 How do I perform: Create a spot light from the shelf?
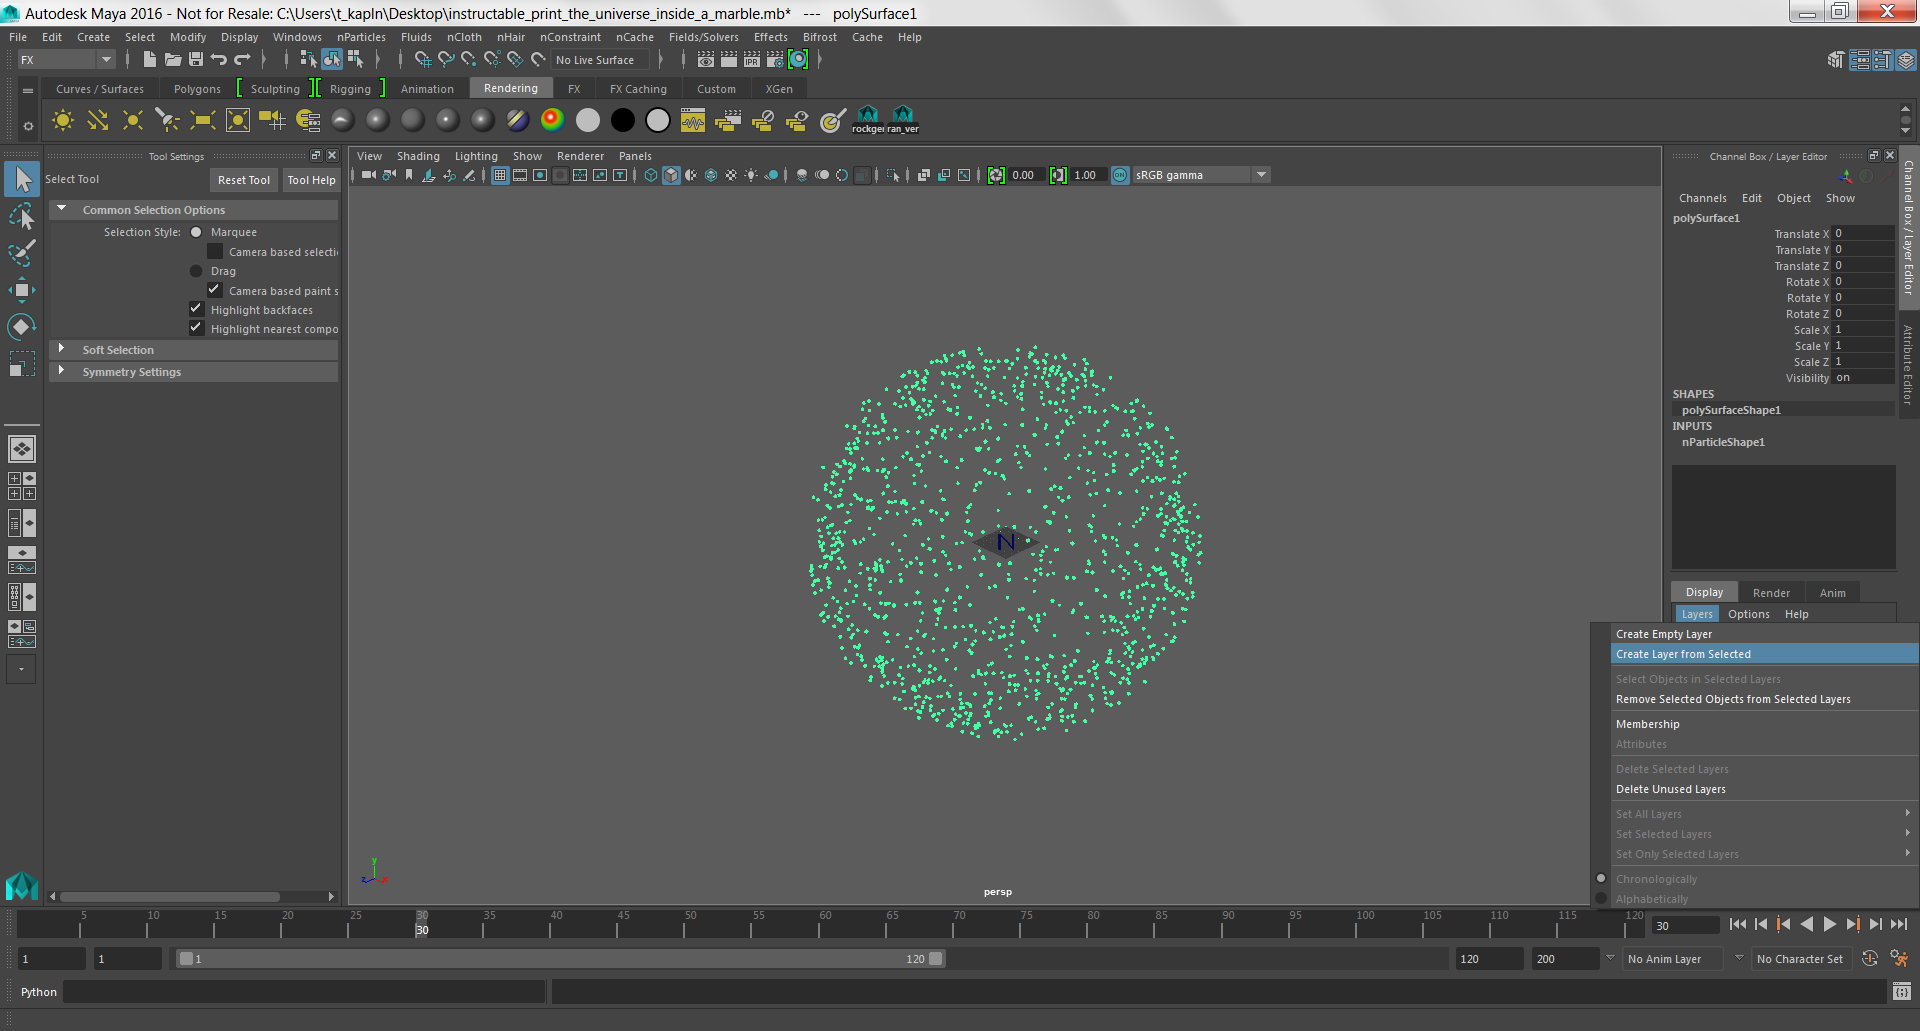tap(167, 121)
